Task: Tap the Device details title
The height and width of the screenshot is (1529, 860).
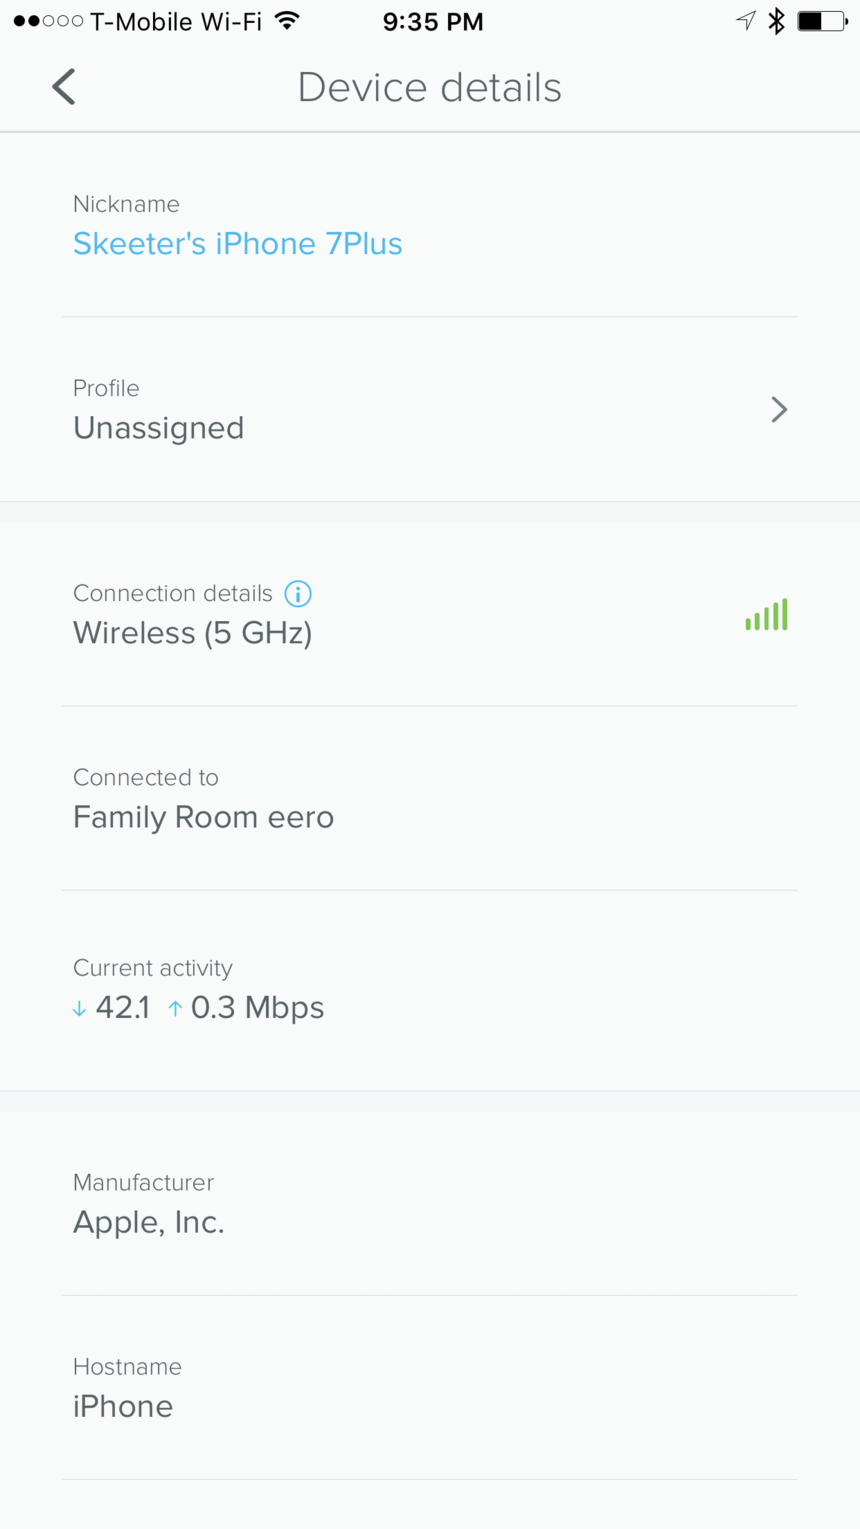Action: [430, 88]
